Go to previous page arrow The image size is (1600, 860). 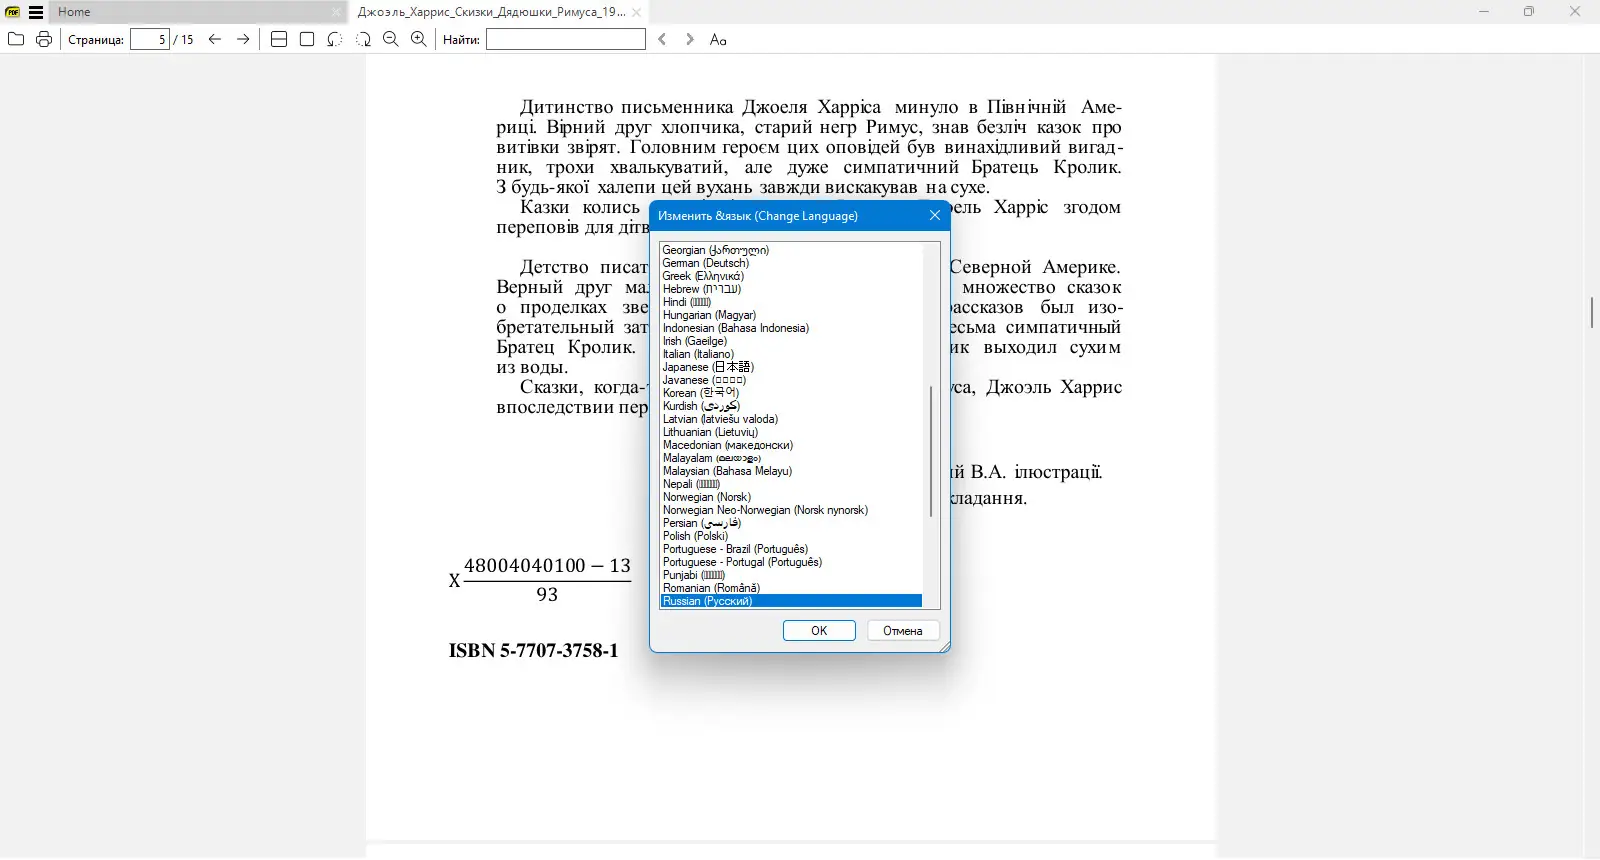coord(215,39)
